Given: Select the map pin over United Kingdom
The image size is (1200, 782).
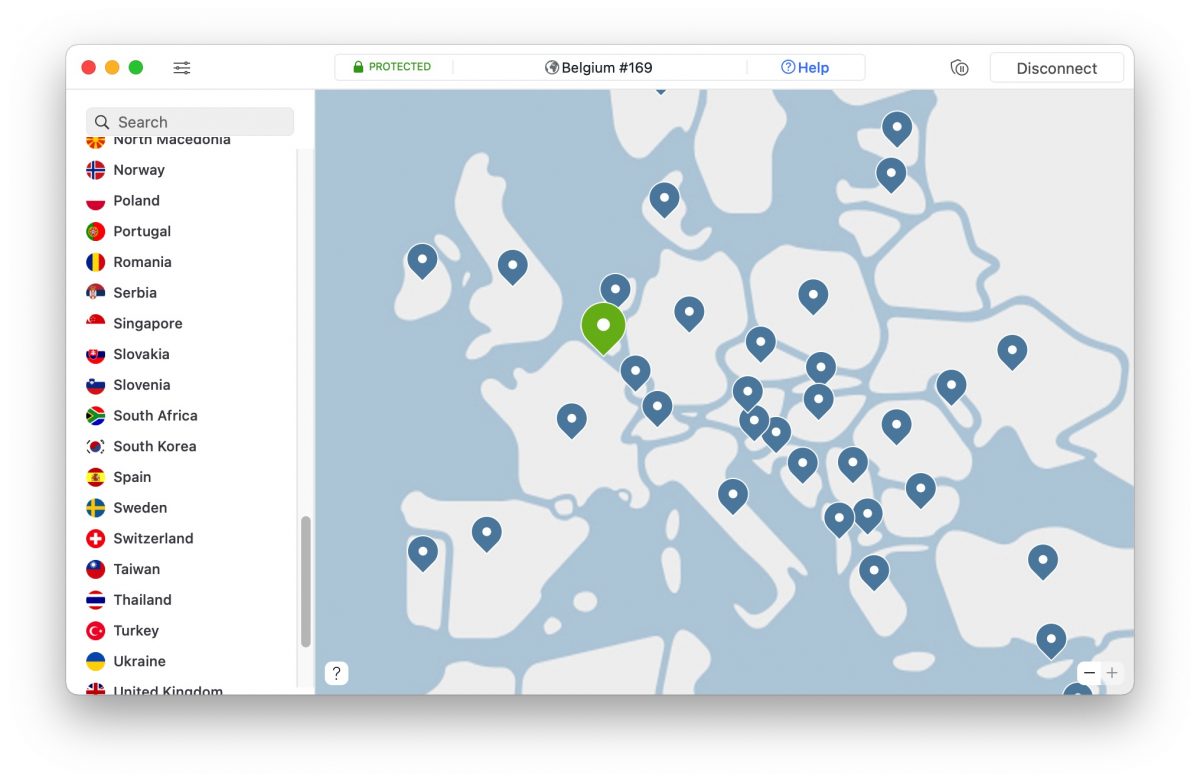Looking at the screenshot, I should coord(513,267).
